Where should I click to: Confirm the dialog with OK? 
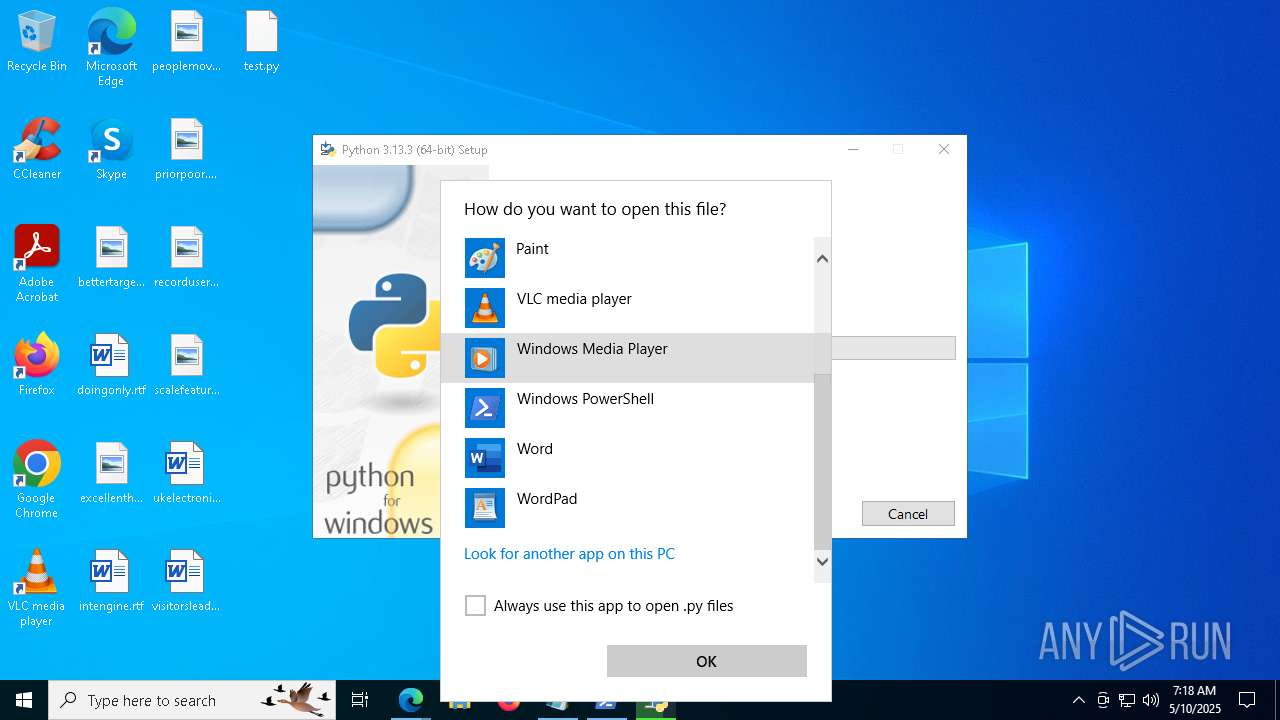[706, 661]
